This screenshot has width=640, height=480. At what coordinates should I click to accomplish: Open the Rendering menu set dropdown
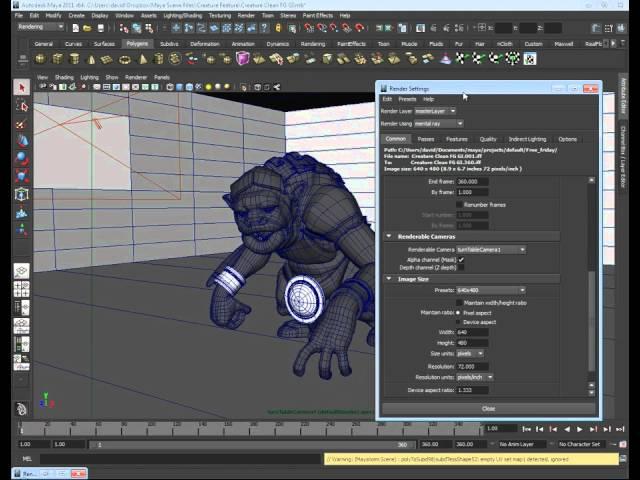tap(40, 27)
